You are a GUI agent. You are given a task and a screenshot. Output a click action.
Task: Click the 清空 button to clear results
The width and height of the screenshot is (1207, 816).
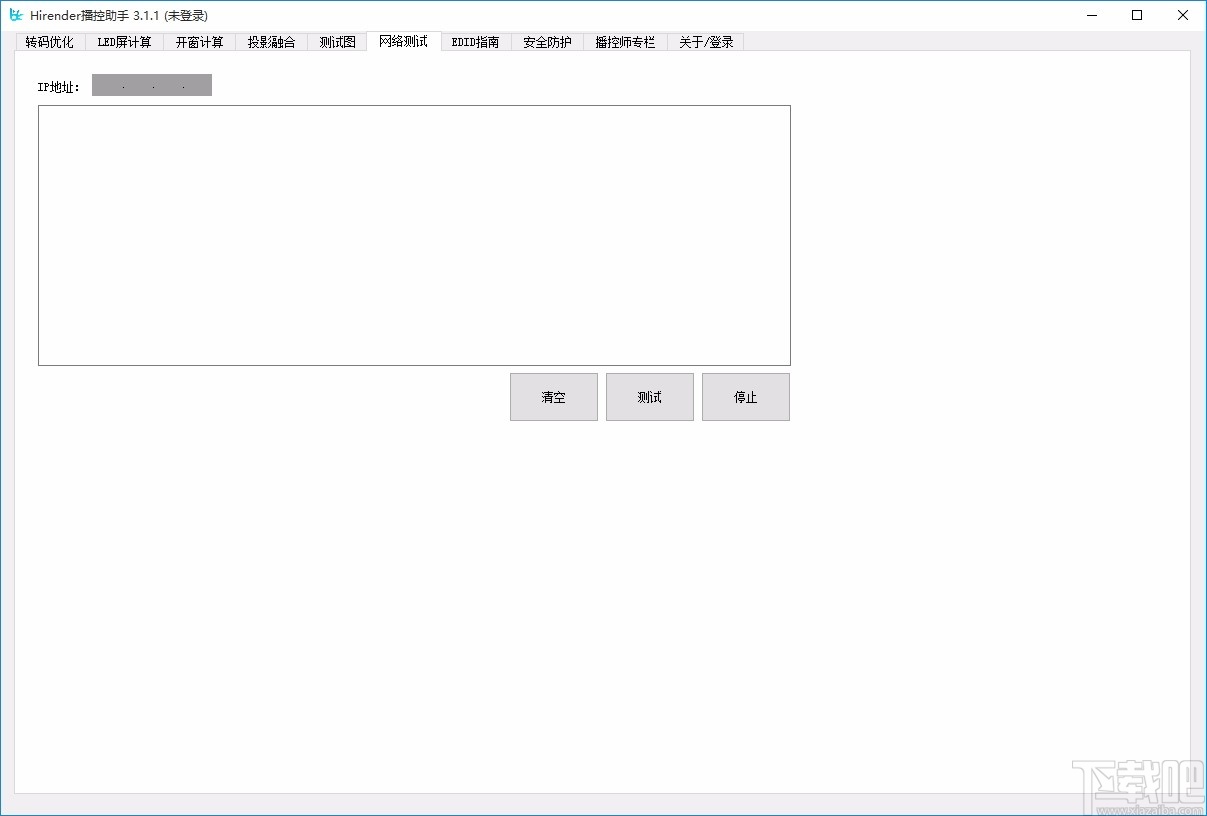(x=553, y=396)
